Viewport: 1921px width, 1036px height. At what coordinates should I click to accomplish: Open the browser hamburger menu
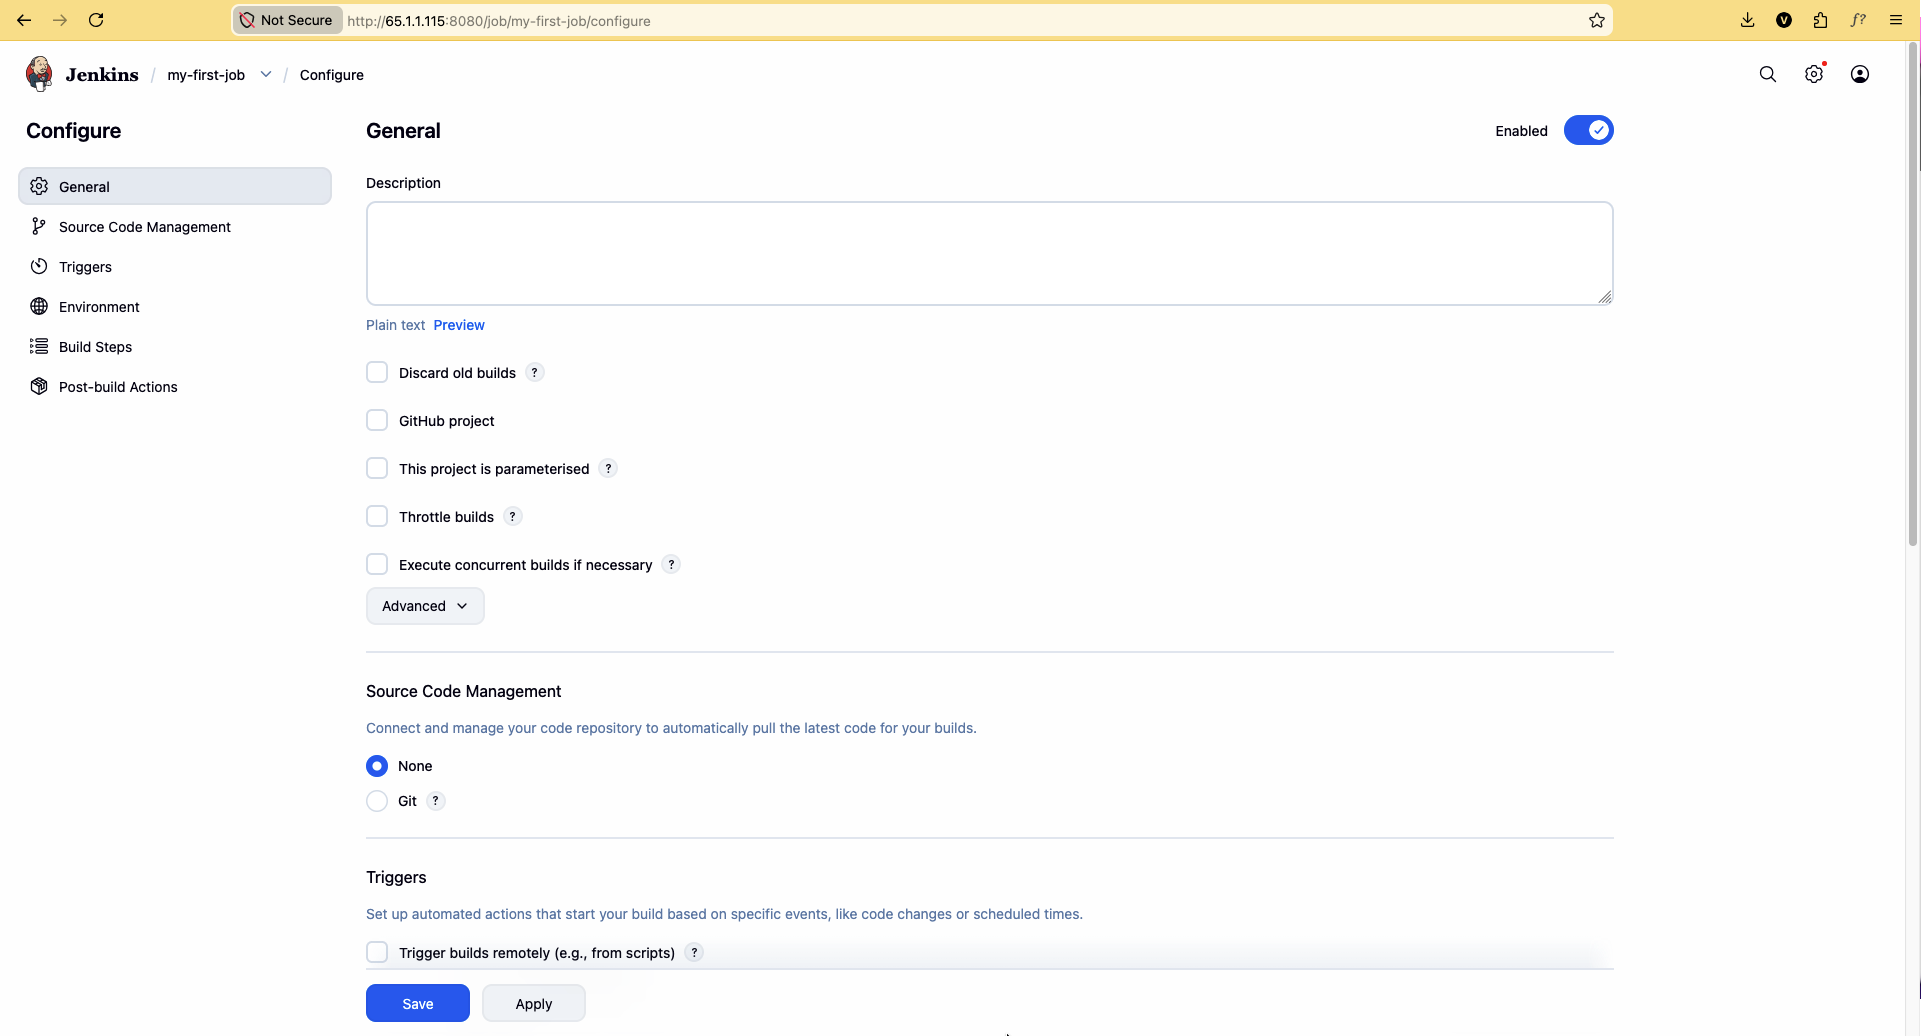coord(1895,20)
